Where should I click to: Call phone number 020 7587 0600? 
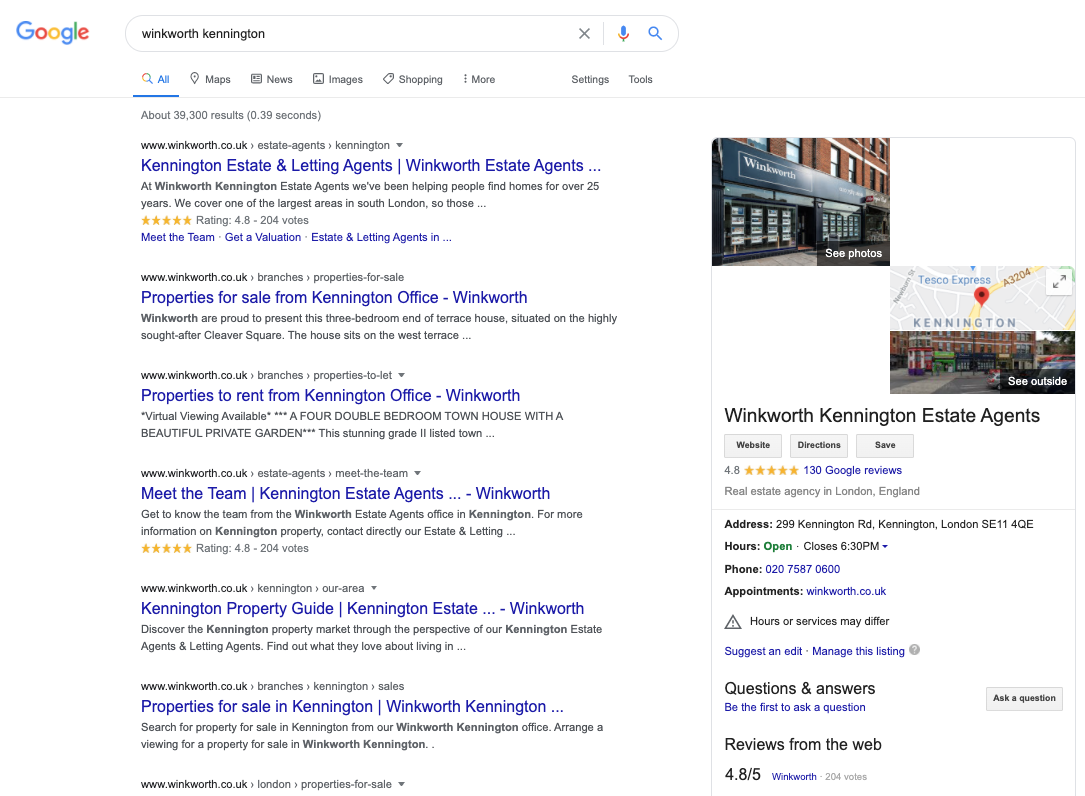[x=803, y=569]
